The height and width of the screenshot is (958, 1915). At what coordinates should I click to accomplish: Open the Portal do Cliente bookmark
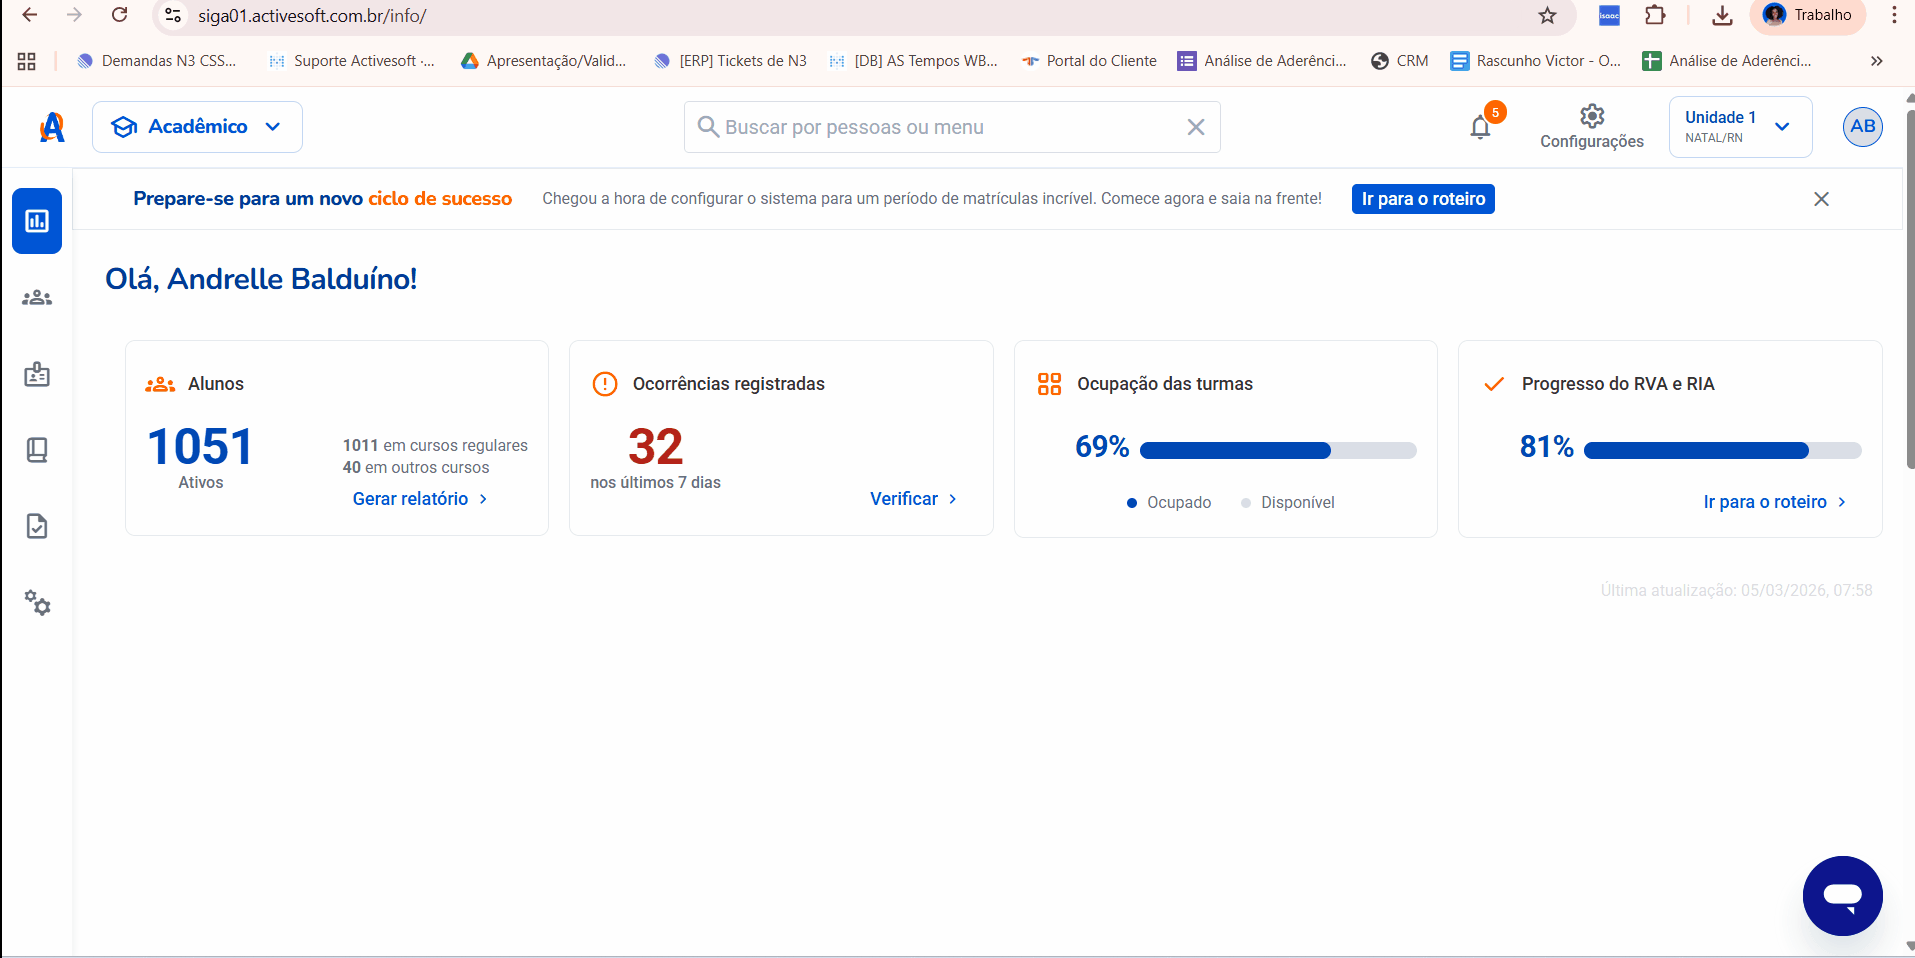(1089, 61)
